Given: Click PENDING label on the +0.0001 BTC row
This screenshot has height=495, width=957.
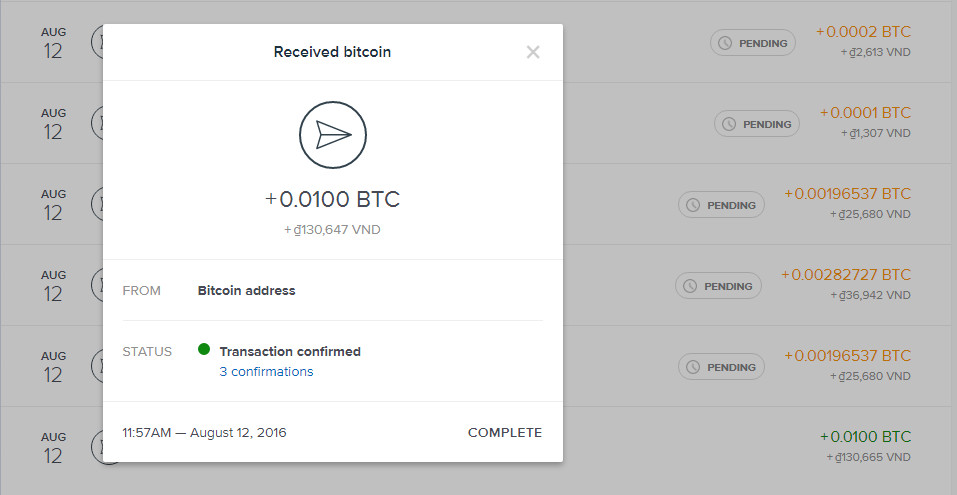Looking at the screenshot, I should coord(767,124).
